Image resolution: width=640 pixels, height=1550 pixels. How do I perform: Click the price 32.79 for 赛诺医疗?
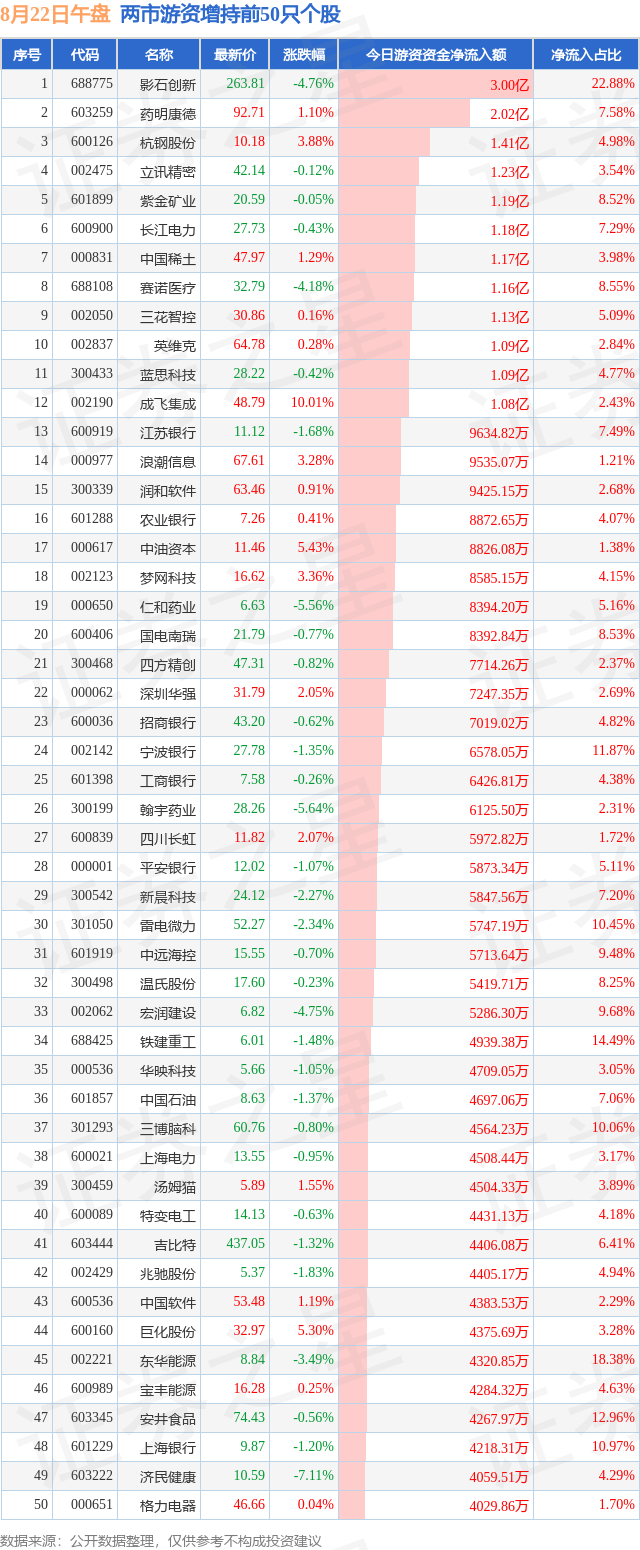point(249,287)
